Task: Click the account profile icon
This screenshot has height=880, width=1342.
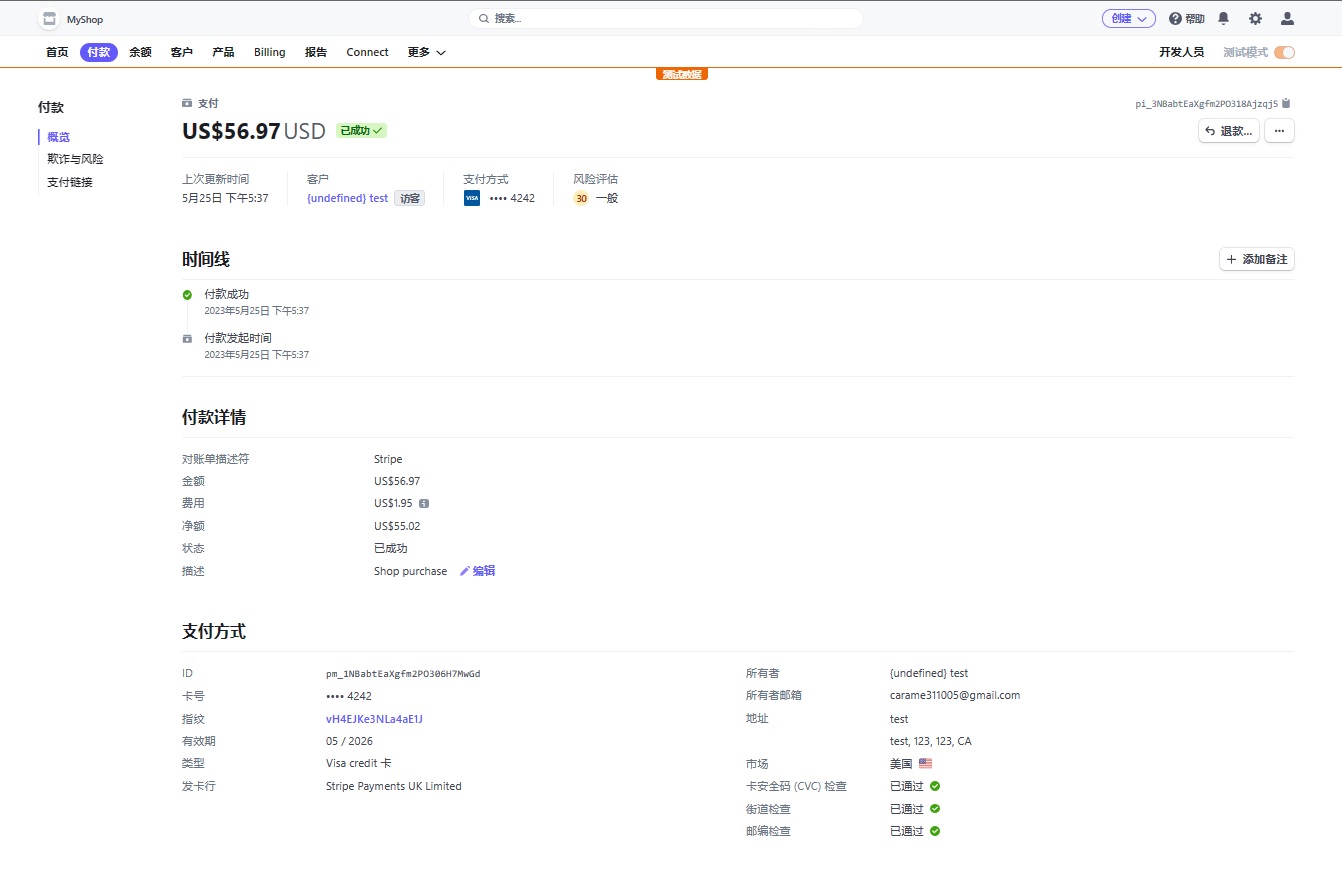Action: tap(1287, 18)
